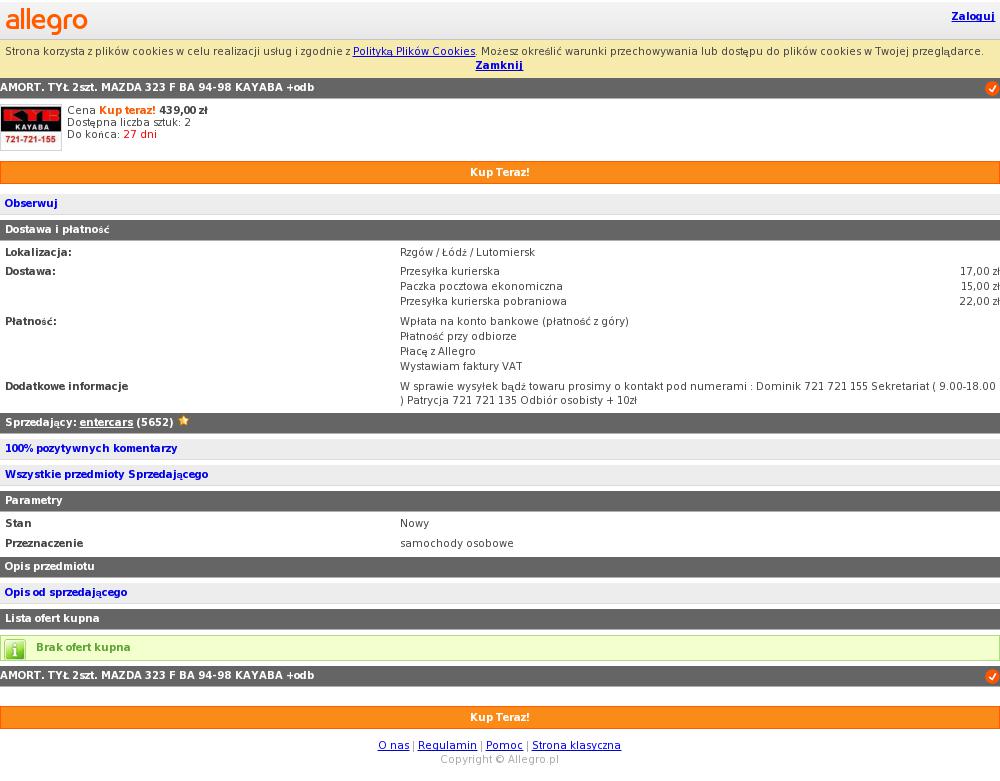This screenshot has width=1000, height=781.
Task: Click Płacę z Allegro text
Action: click(x=438, y=351)
